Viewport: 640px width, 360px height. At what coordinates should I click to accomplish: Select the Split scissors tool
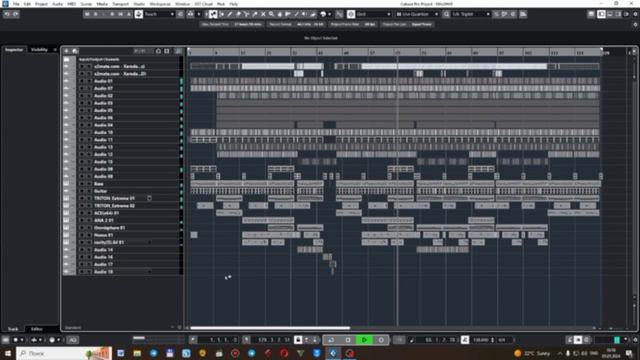click(247, 14)
